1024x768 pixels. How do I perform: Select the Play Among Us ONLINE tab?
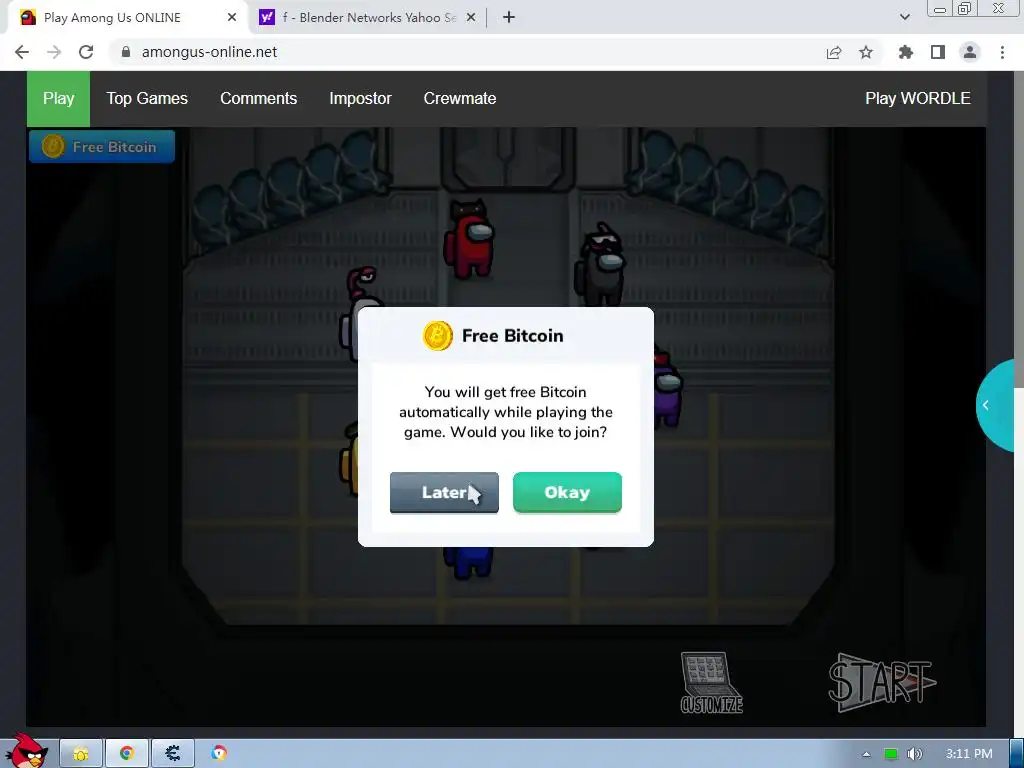127,18
